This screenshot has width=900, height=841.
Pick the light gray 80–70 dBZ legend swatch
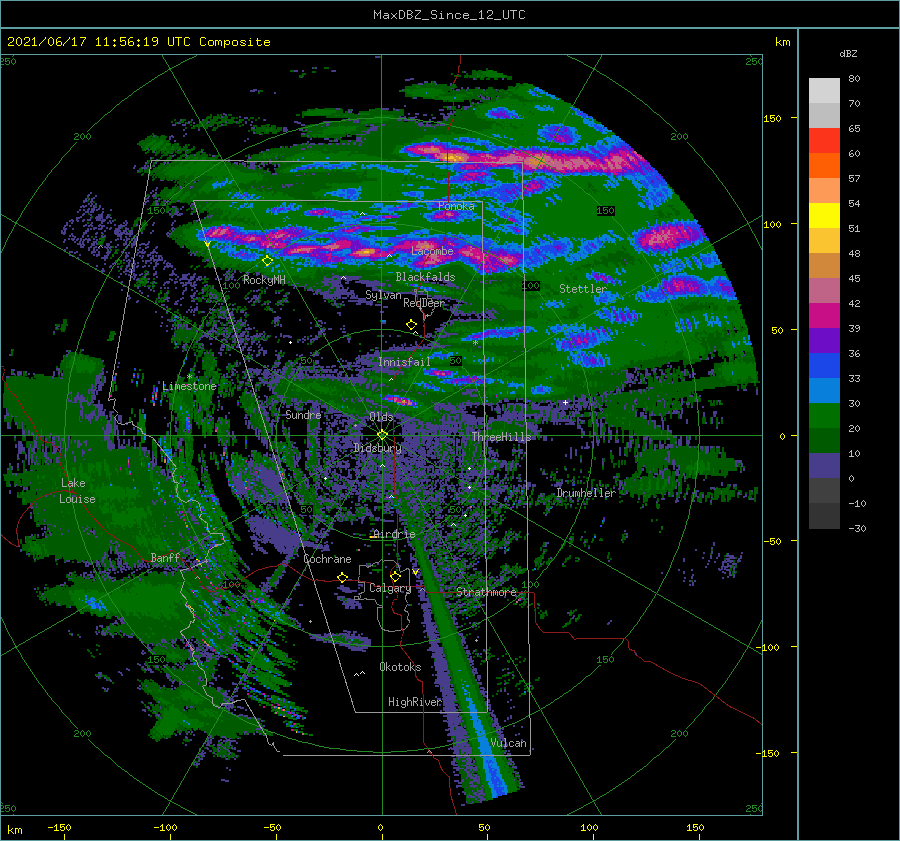tap(824, 91)
